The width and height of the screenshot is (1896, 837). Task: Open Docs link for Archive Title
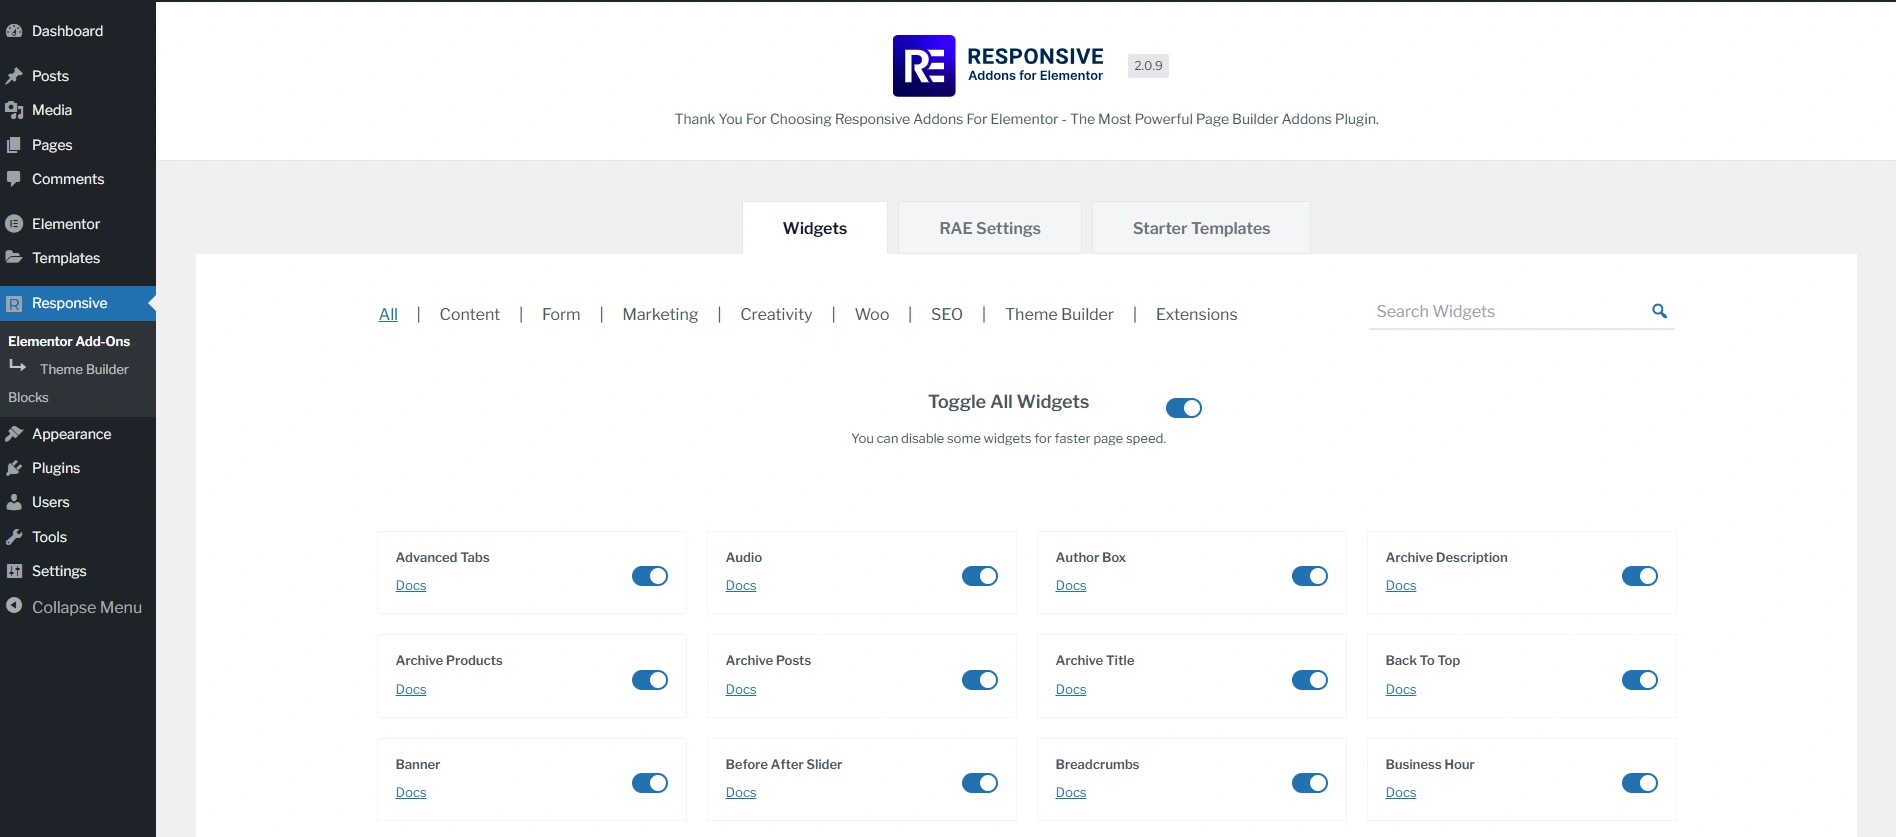1071,690
